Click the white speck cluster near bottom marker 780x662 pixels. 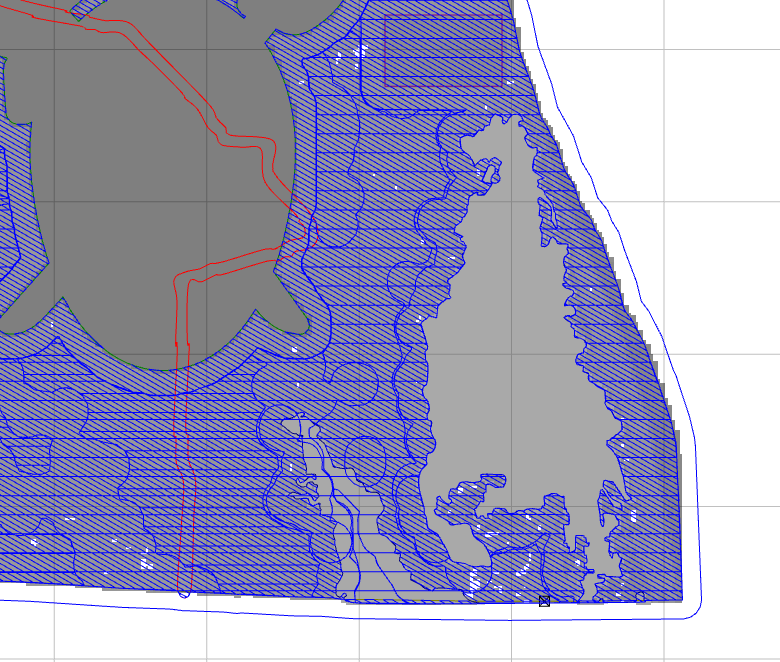(473, 581)
